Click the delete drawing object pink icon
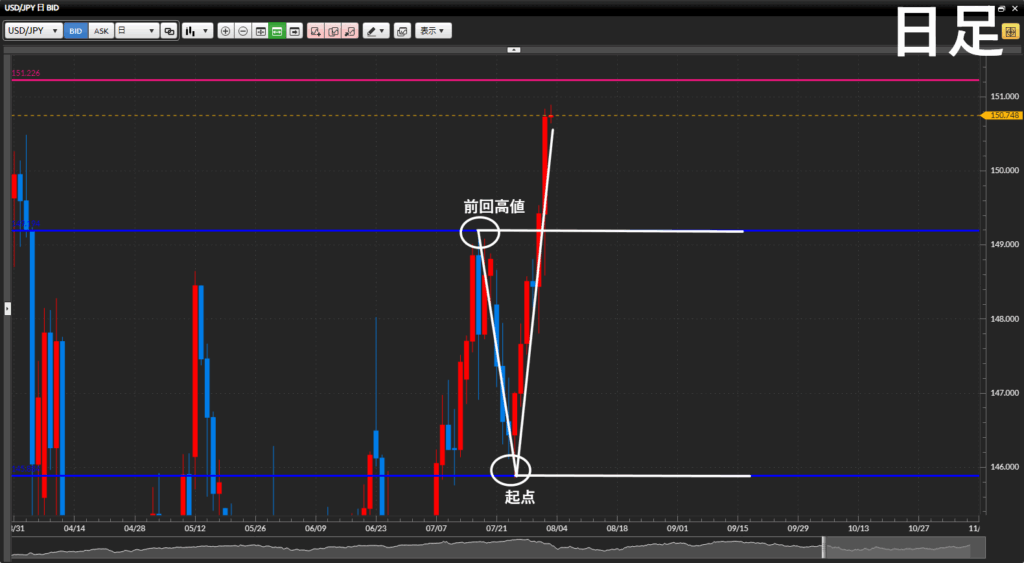 pyautogui.click(x=350, y=31)
